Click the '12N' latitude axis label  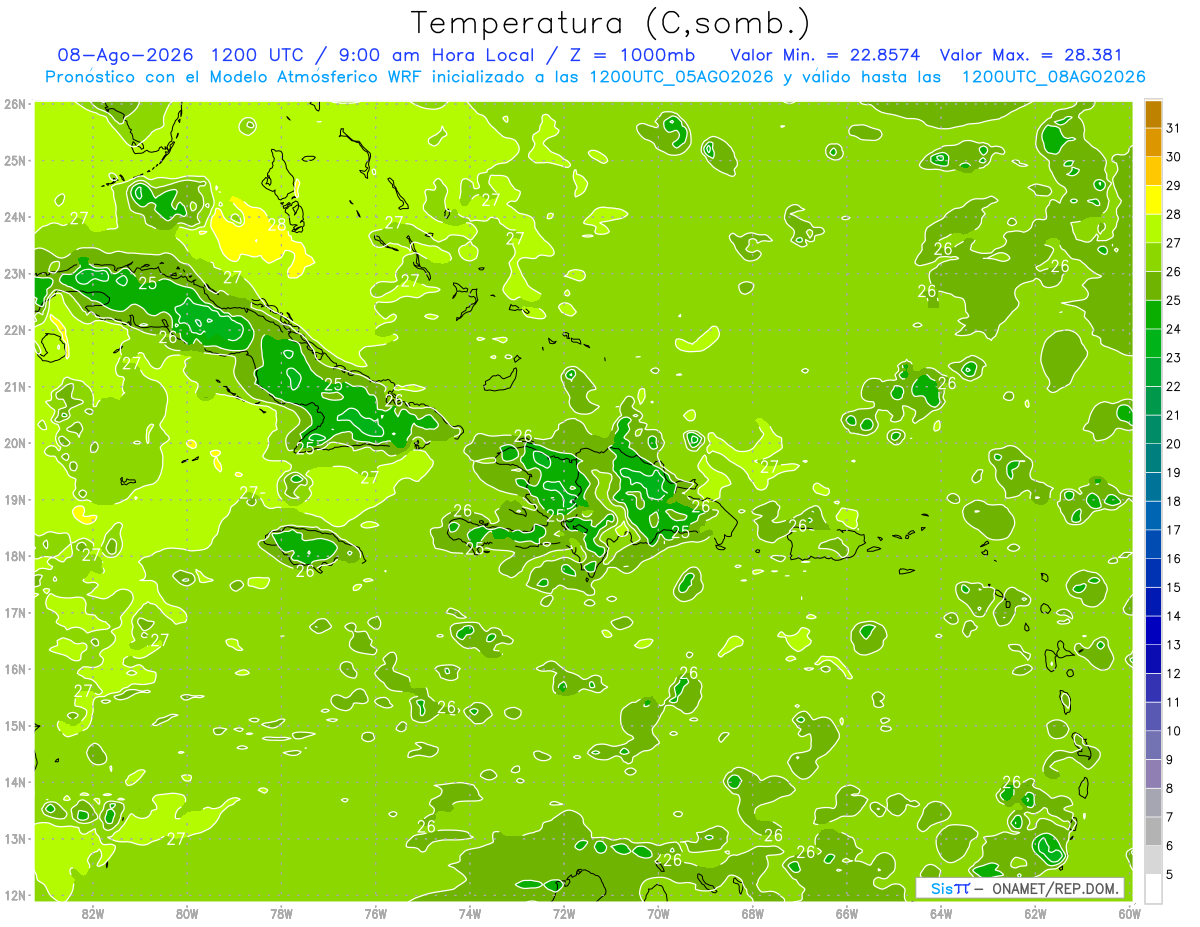coord(14,894)
